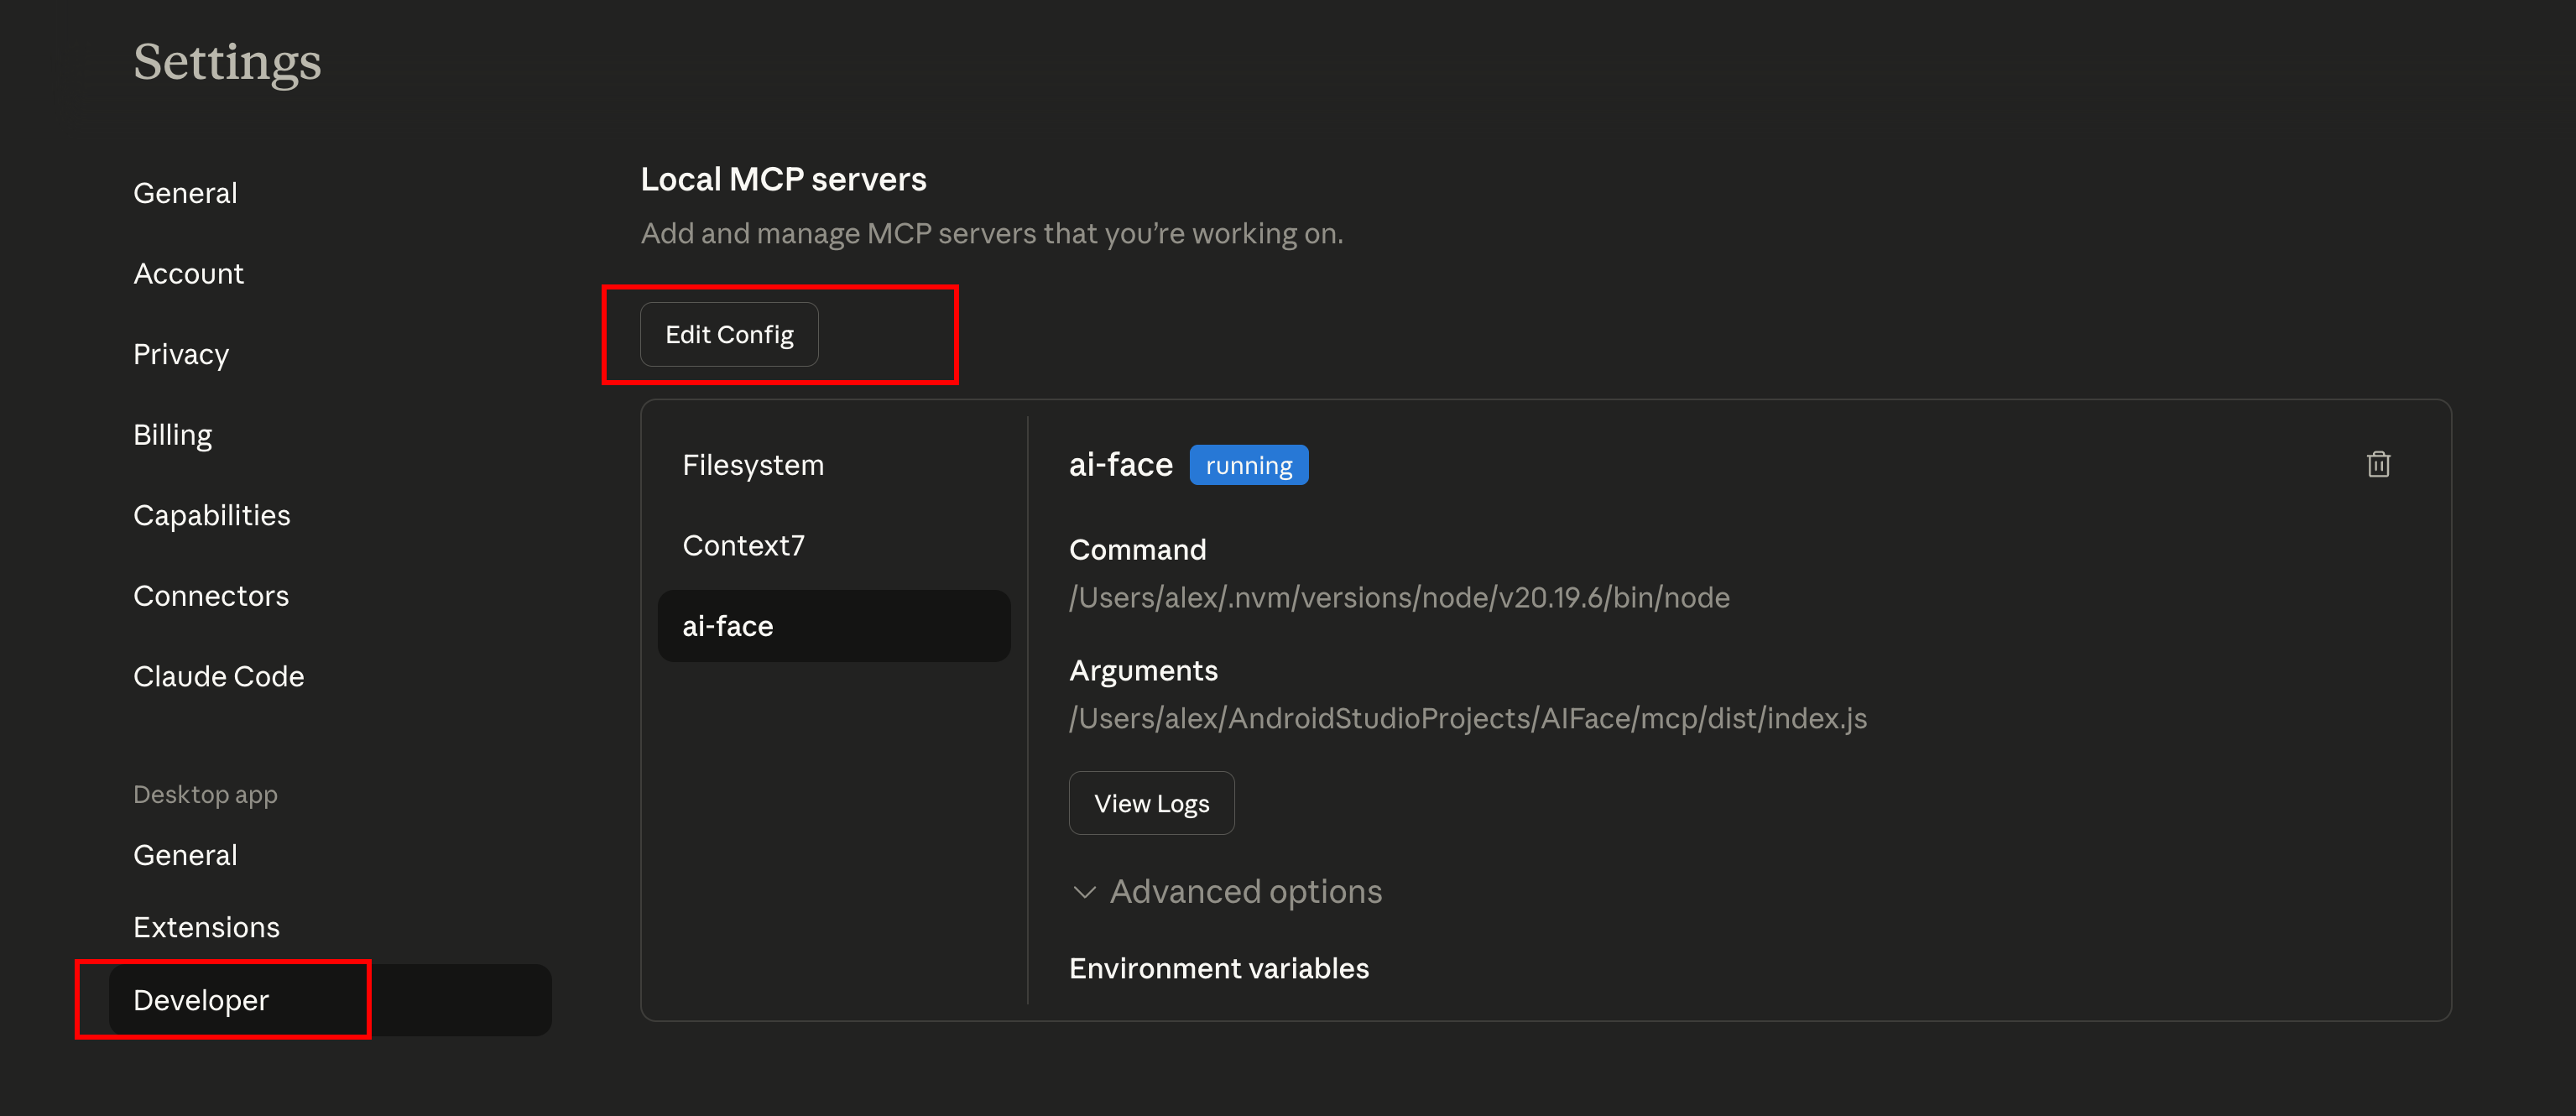Click the node command path text
Screen dimensions: 2576x1116
[1398, 598]
